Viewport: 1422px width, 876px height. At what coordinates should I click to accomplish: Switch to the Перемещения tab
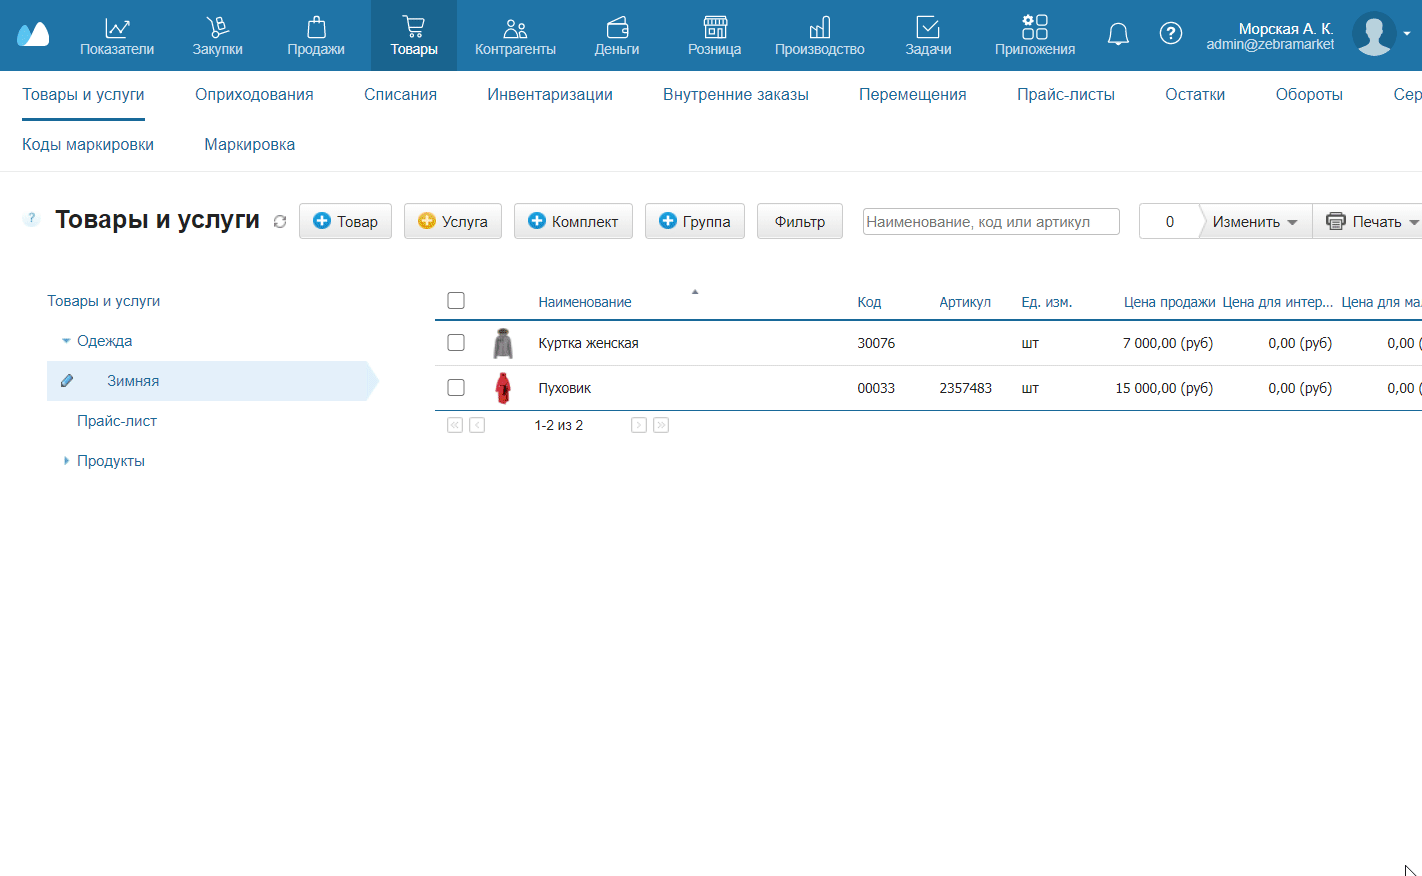[x=913, y=95]
